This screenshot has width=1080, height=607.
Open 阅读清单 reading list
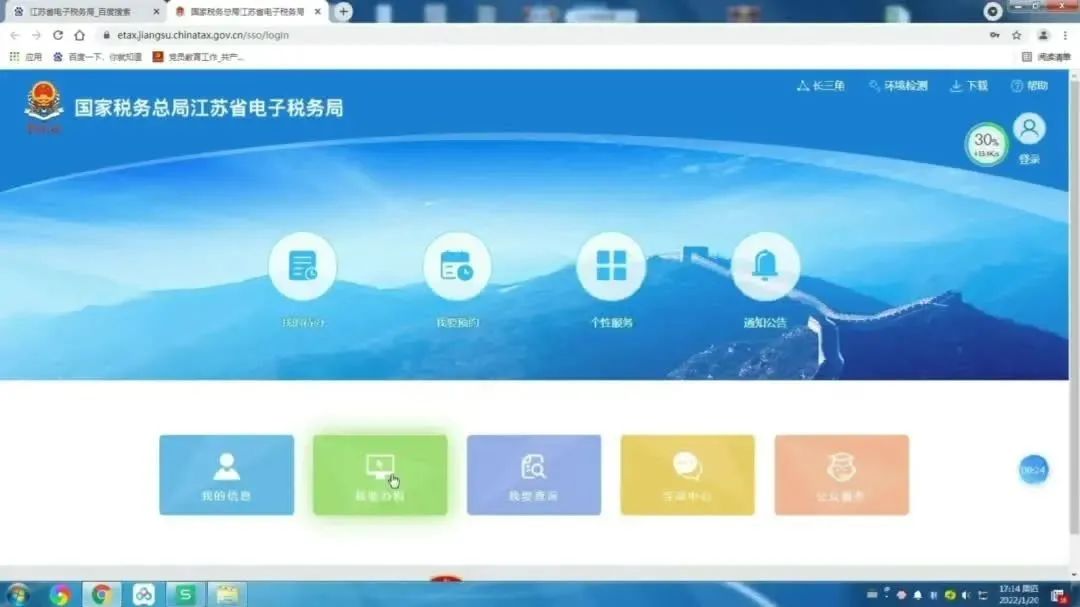coord(1046,57)
